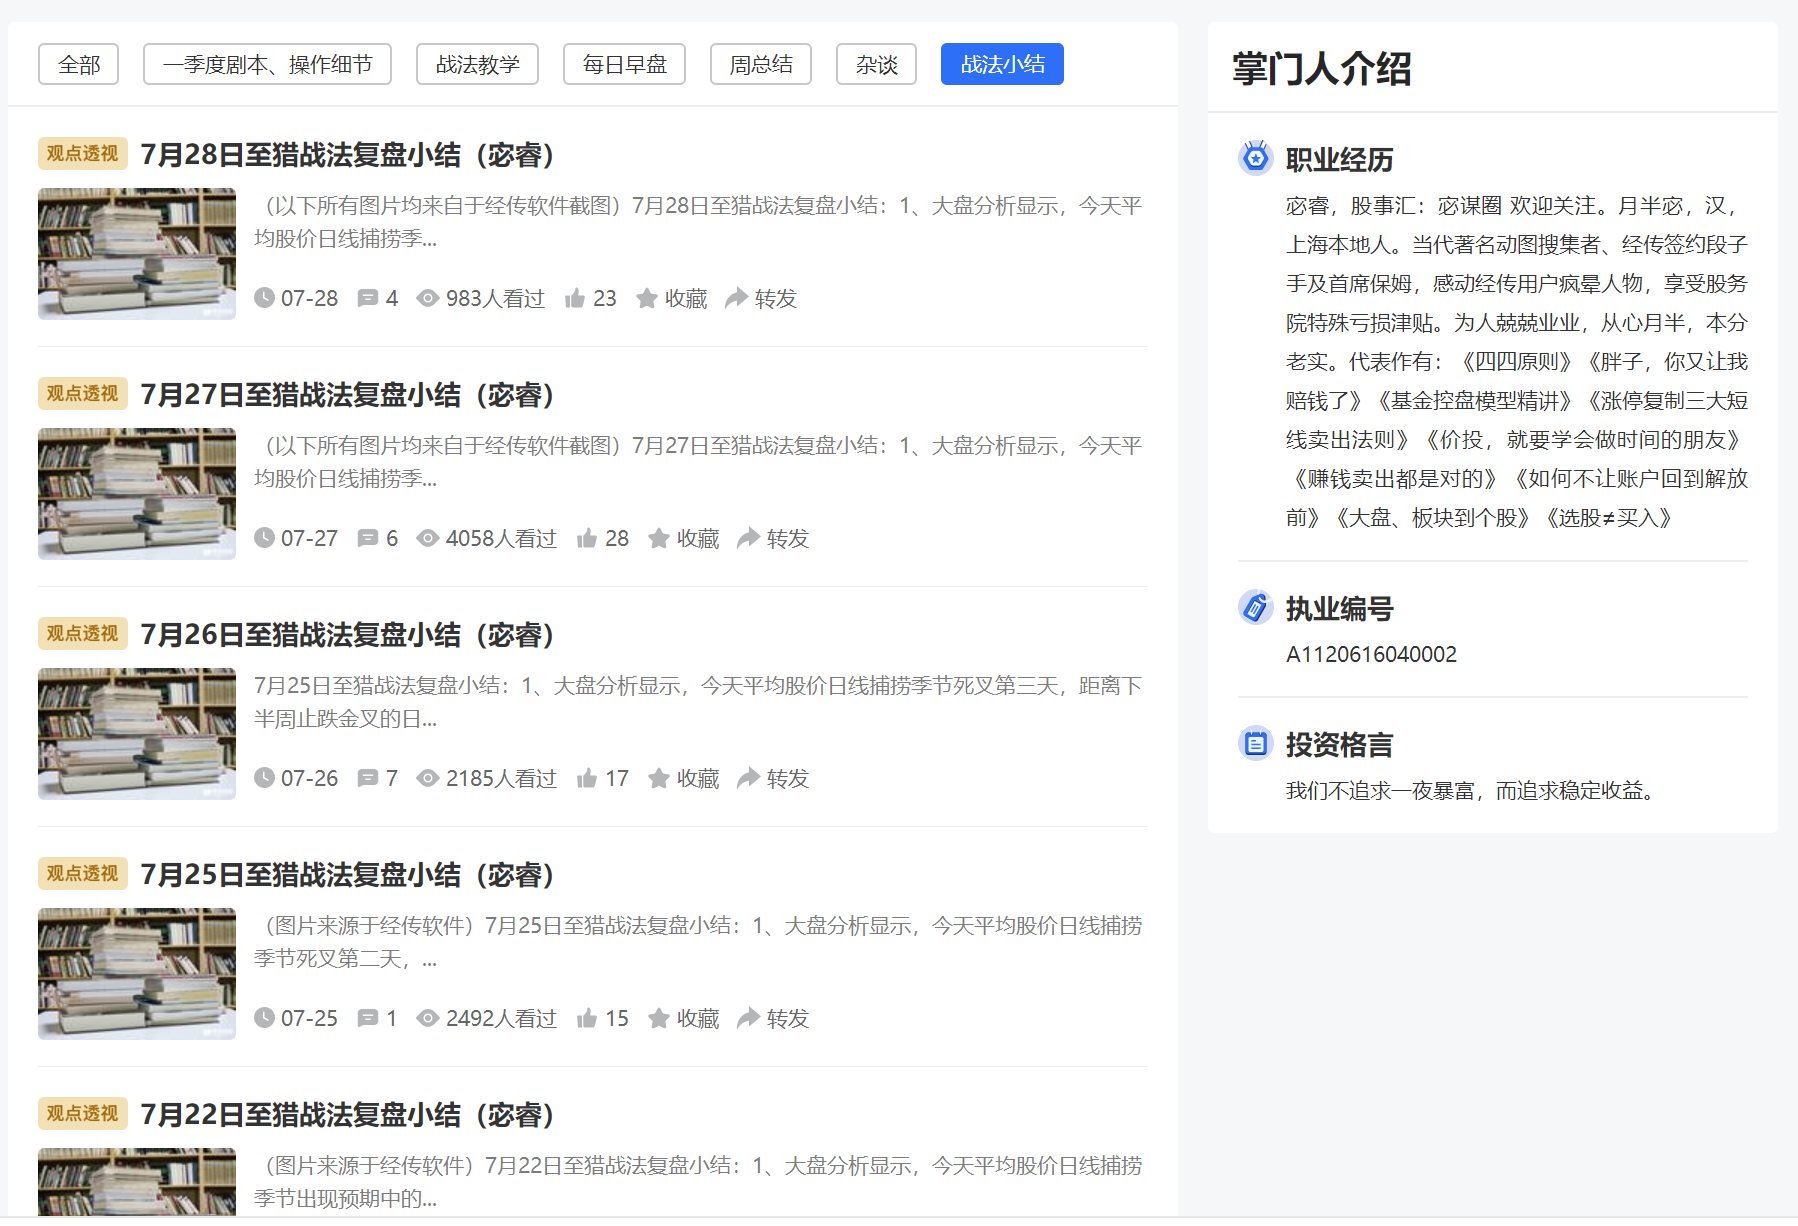Click the eye views icon on 07-26 post
The width and height of the screenshot is (1798, 1226).
(x=428, y=778)
